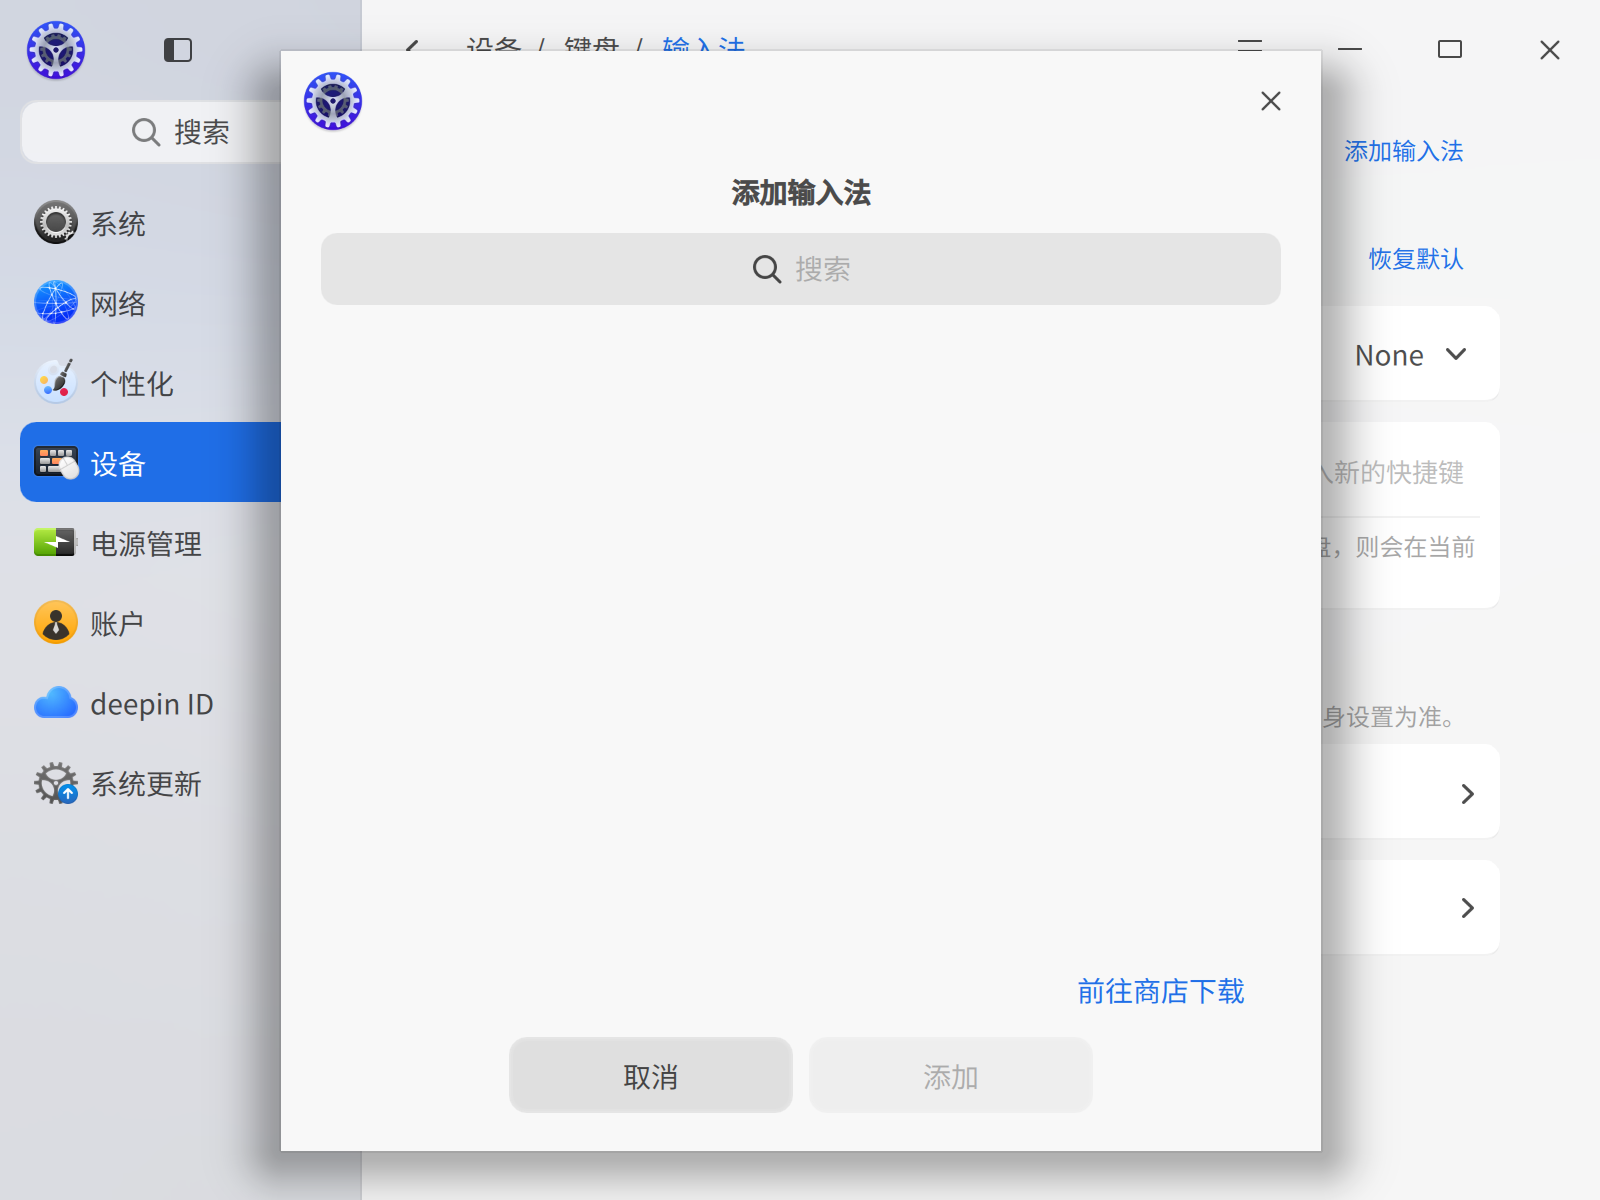Click the Personalization paintbrush icon
Screen dimensions: 1600x1200
[56, 383]
